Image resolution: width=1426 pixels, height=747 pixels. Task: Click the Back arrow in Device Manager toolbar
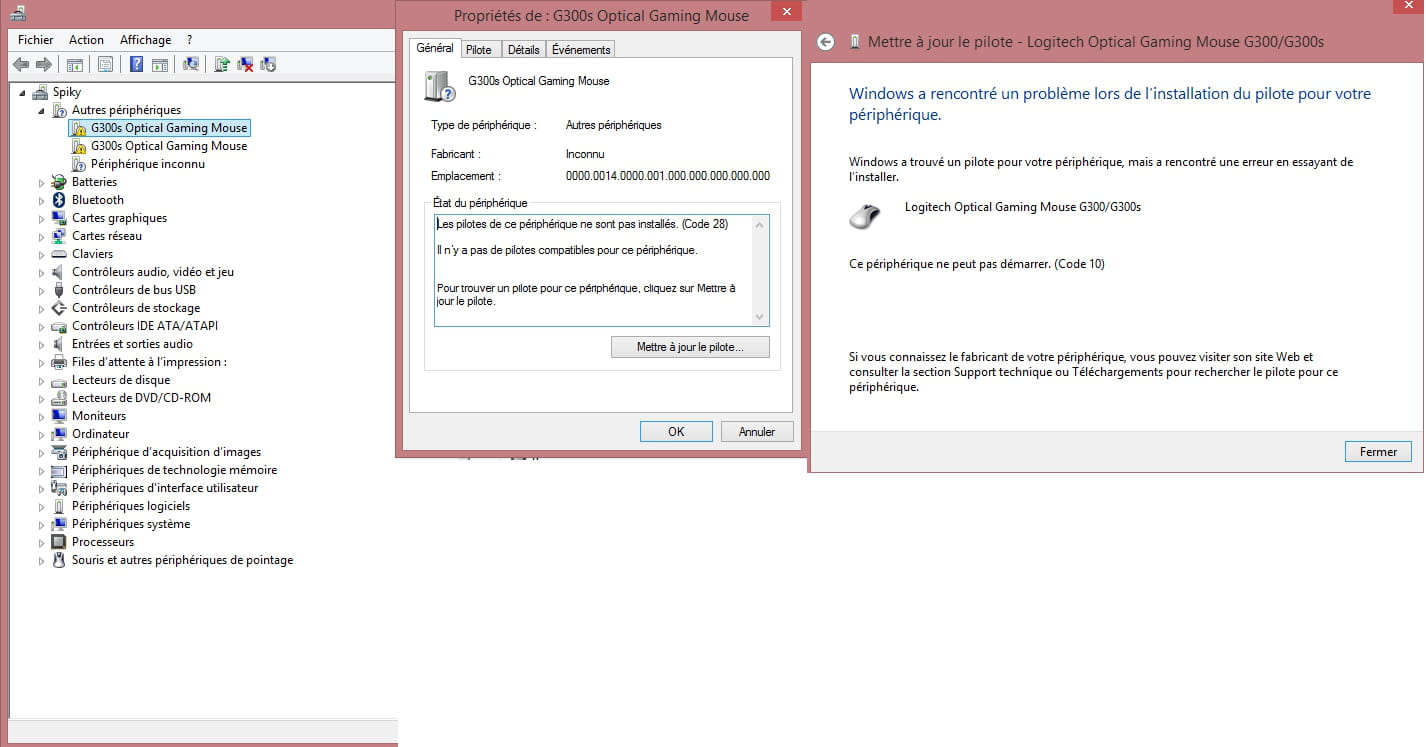[20, 65]
